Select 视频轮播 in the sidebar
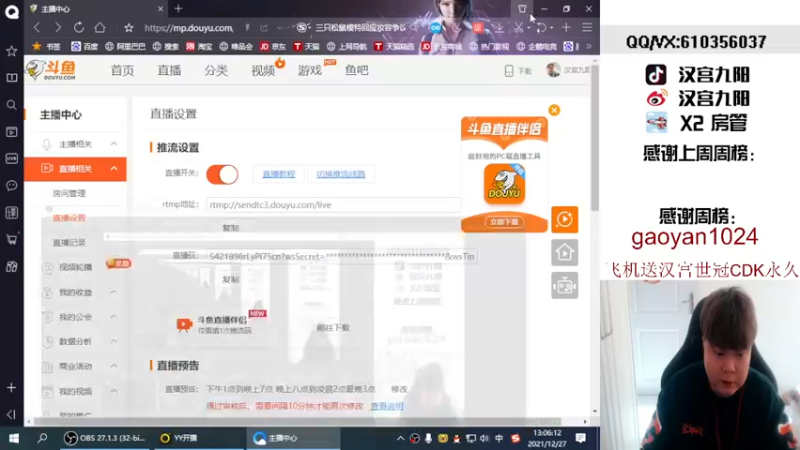The image size is (800, 450). coord(76,267)
